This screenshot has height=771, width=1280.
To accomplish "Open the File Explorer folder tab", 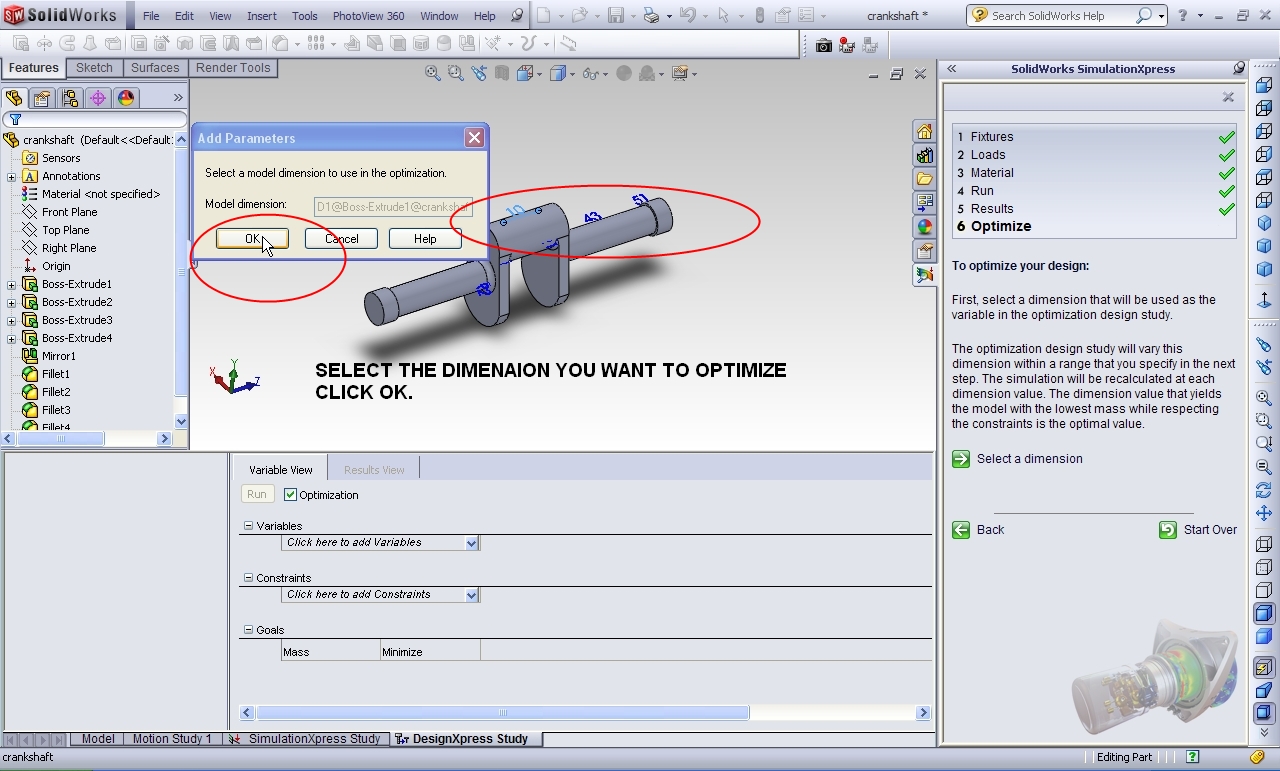I will (924, 179).
